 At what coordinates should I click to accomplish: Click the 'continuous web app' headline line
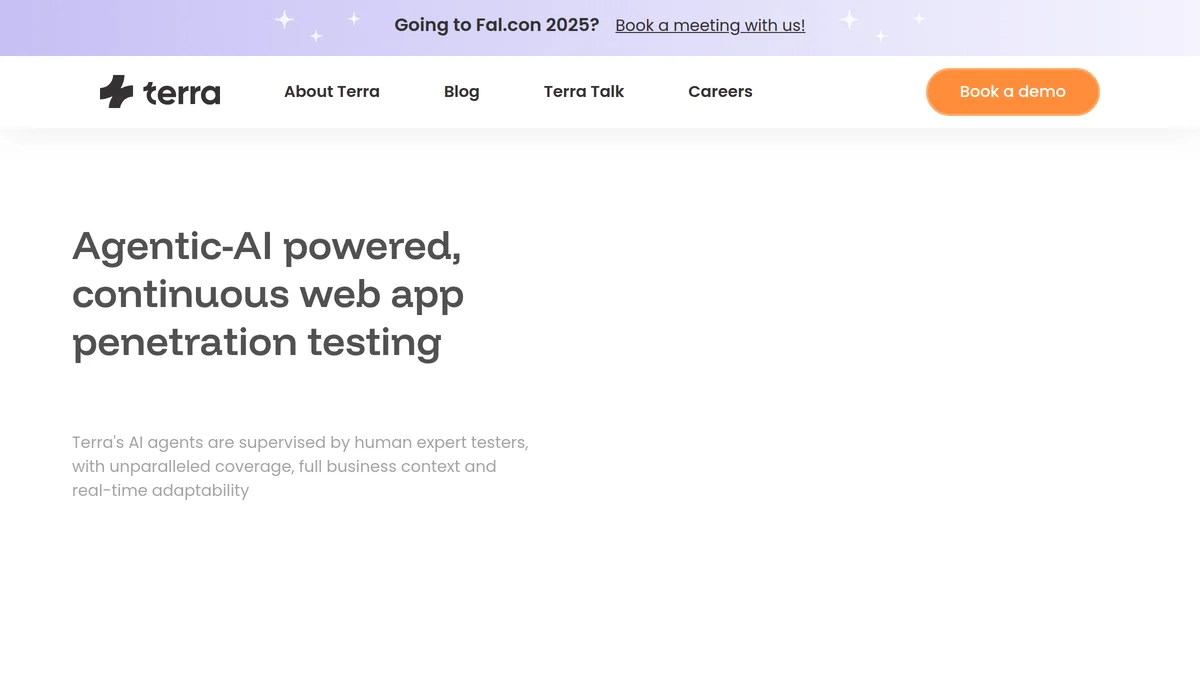[268, 294]
